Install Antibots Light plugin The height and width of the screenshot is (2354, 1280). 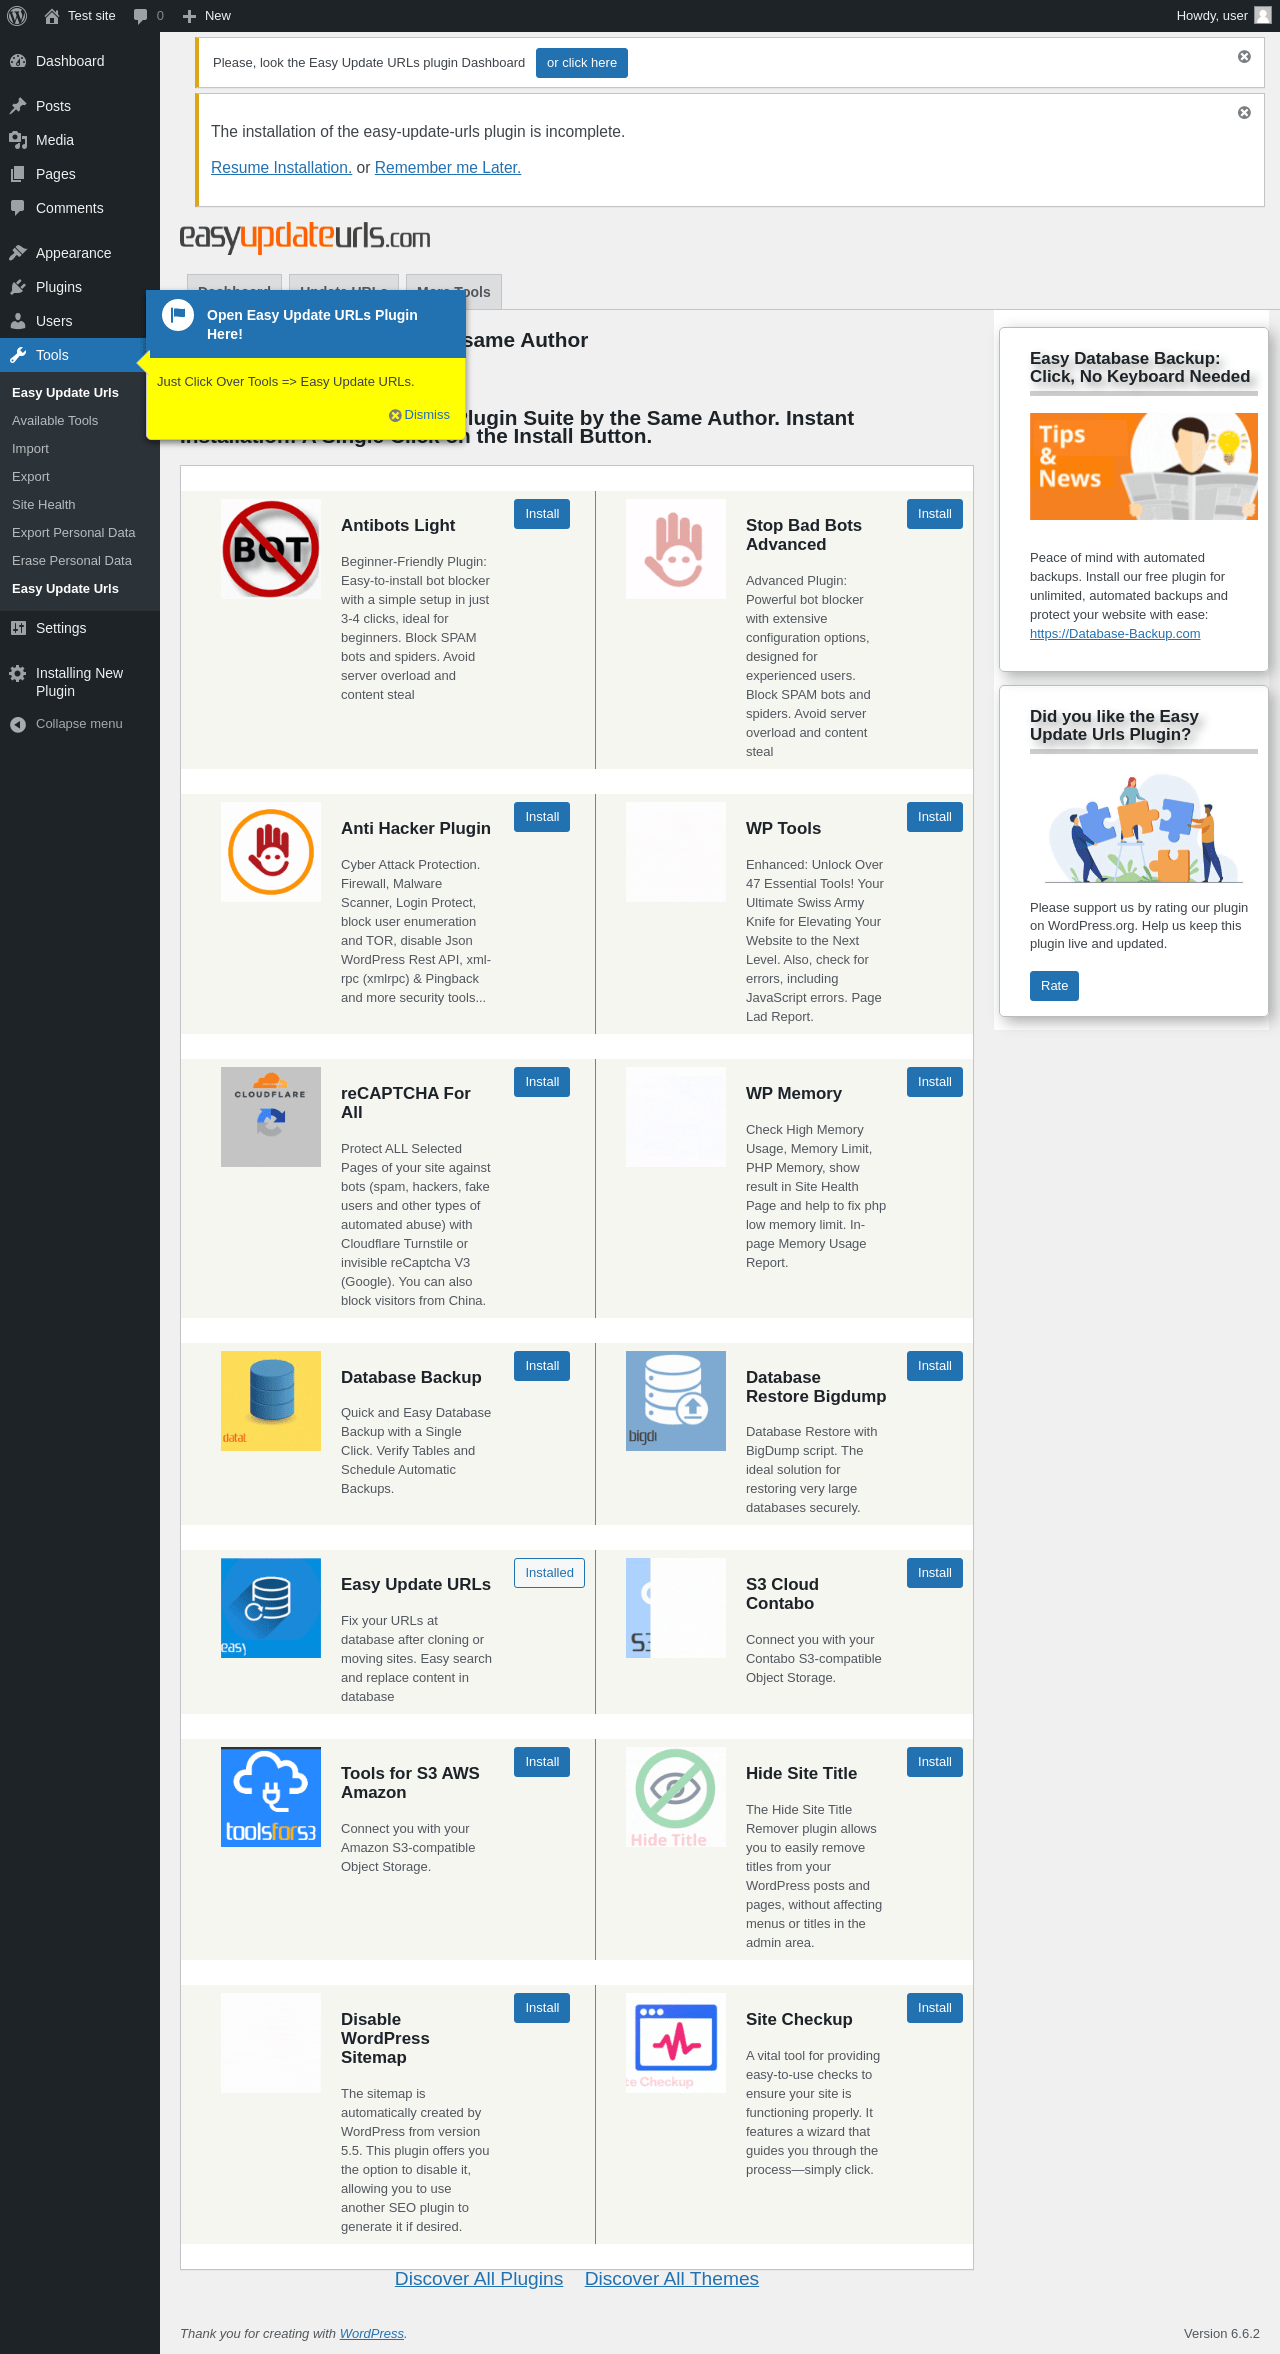coord(542,514)
